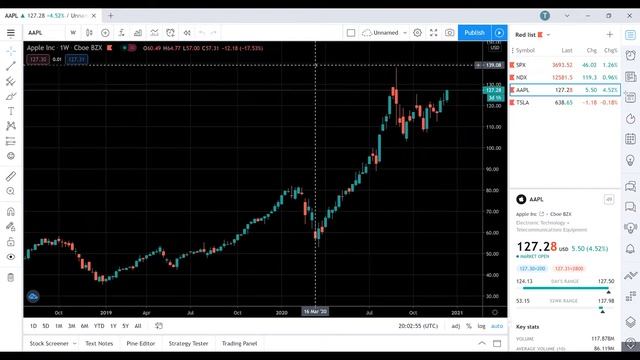The width and height of the screenshot is (640, 360).
Task: Open the Pine Editor tab
Action: [141, 344]
